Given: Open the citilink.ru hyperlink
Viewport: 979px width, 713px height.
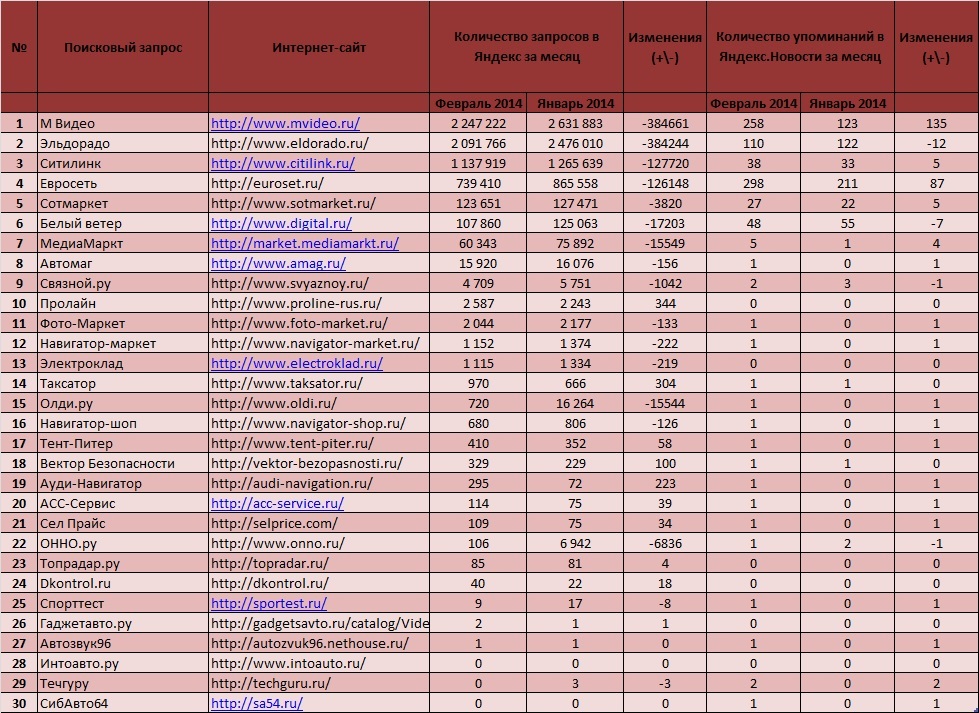Looking at the screenshot, I should [283, 163].
